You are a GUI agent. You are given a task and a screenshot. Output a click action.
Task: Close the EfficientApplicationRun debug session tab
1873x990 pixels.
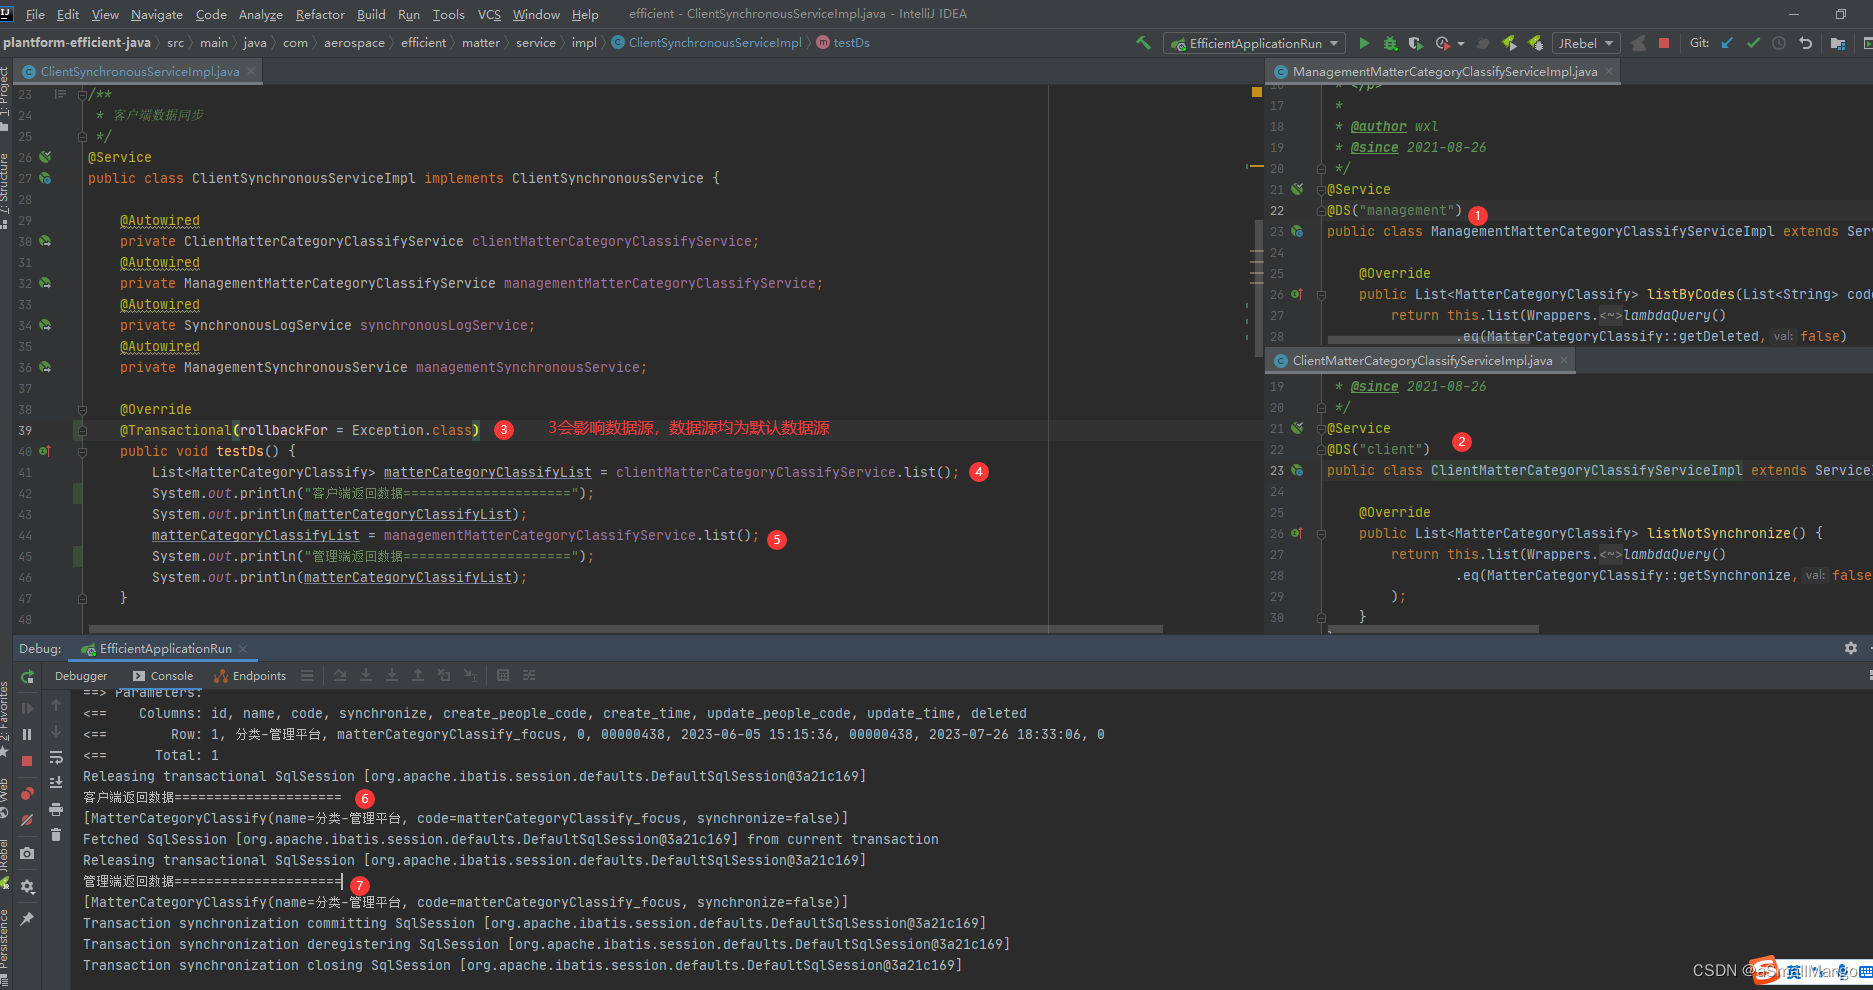[243, 649]
